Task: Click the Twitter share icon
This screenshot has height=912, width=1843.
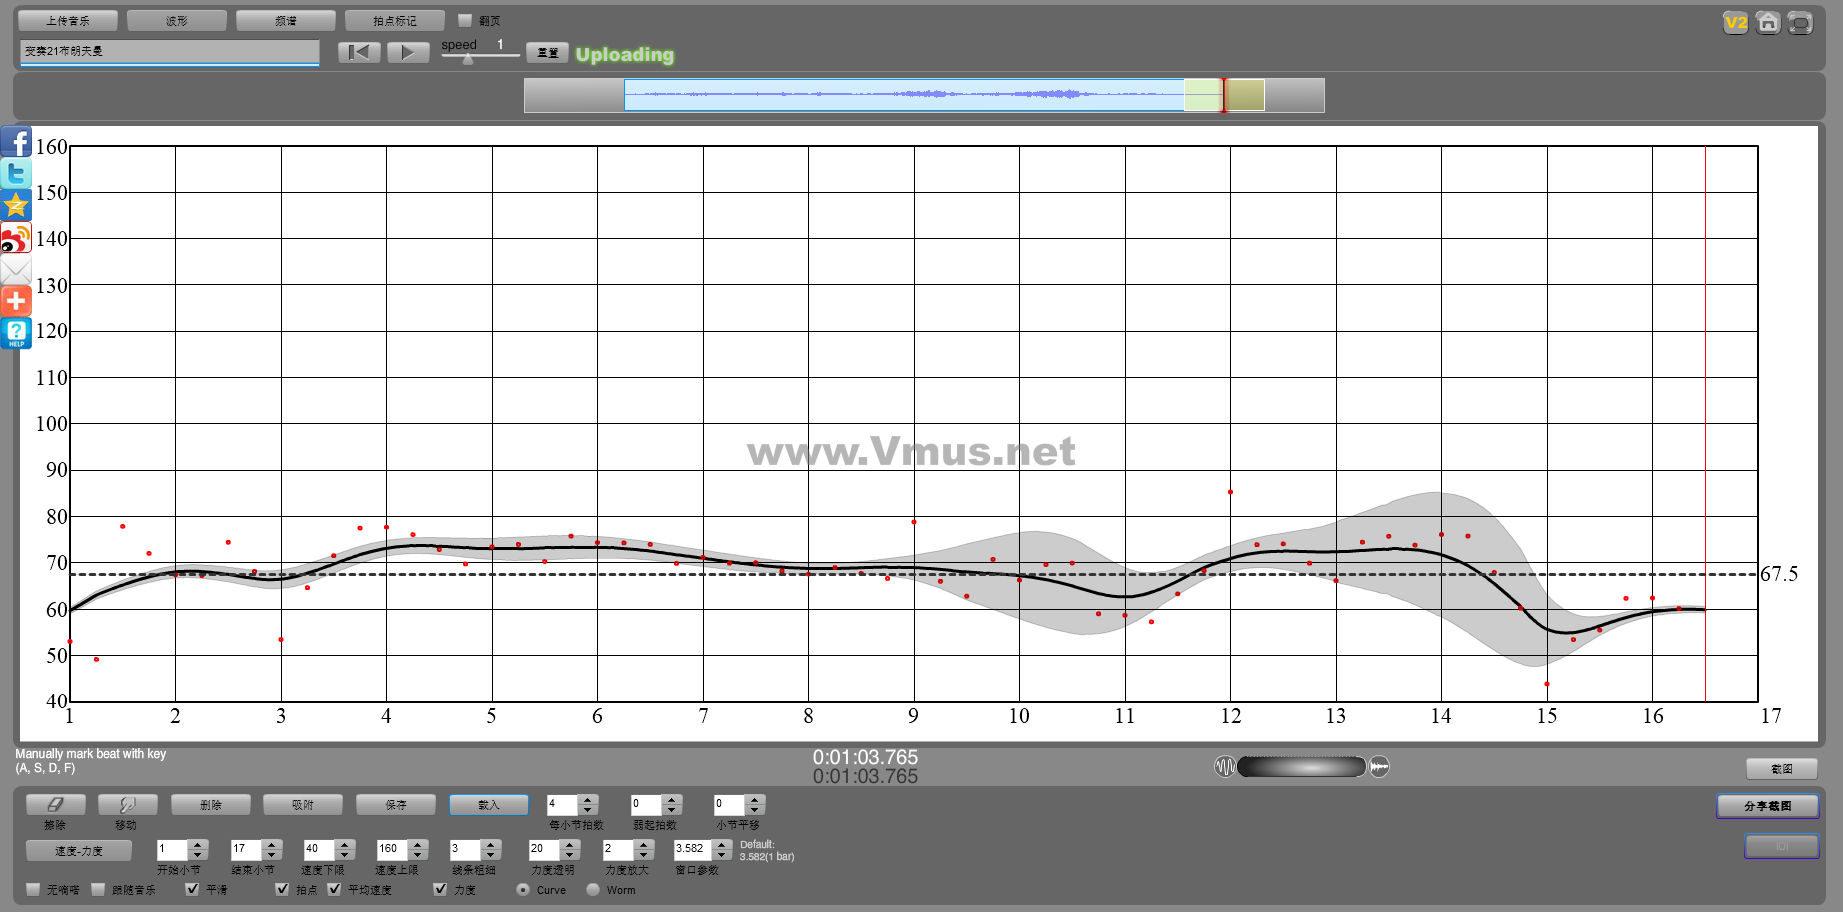Action: (16, 174)
